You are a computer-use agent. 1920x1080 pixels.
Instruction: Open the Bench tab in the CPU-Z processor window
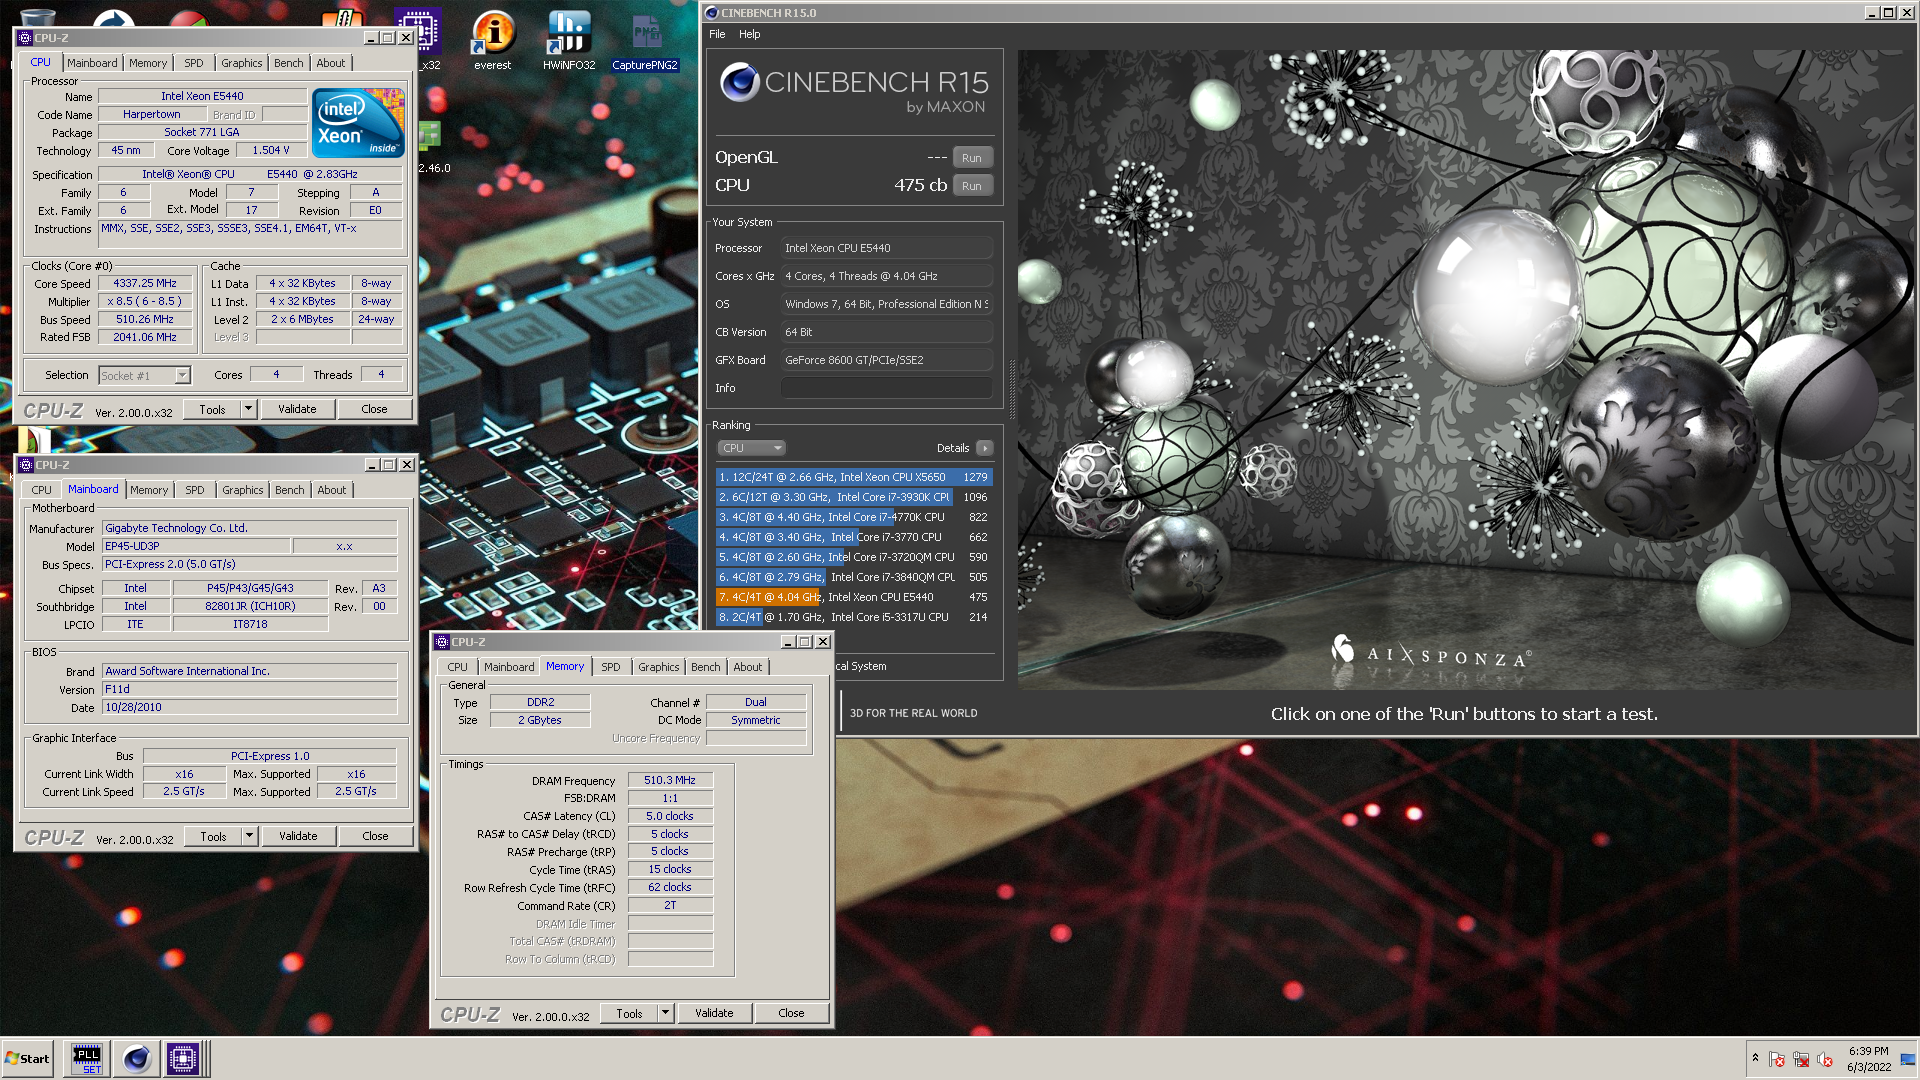[289, 63]
